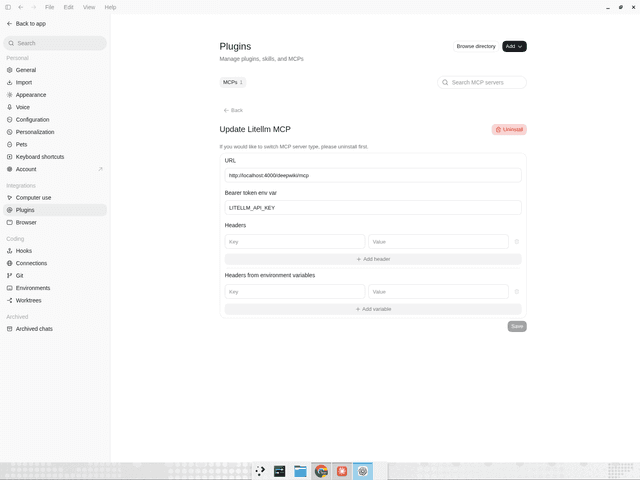Click the Save button
This screenshot has width=640, height=480.
pyautogui.click(x=517, y=327)
